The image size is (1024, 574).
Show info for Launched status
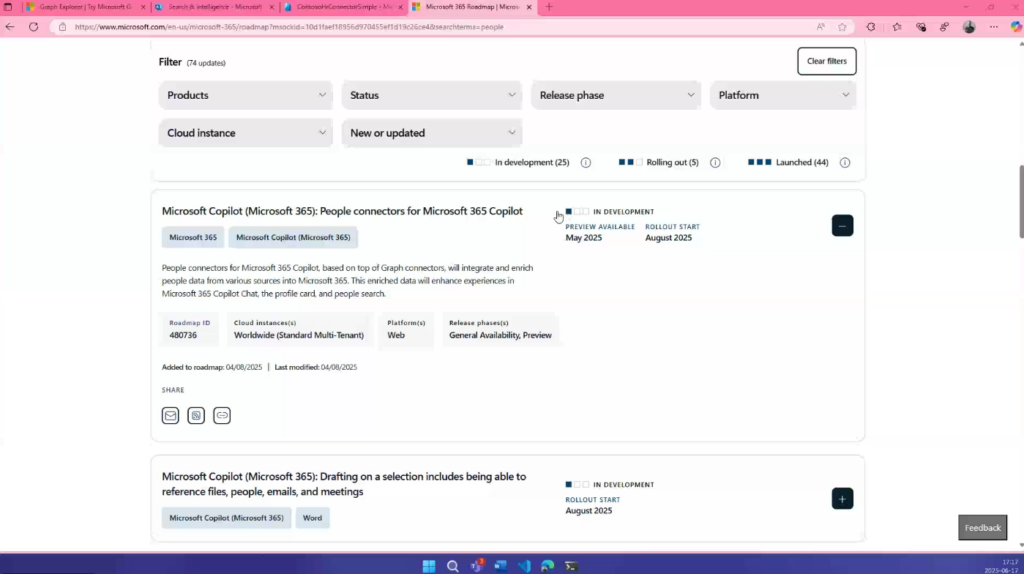(x=844, y=162)
